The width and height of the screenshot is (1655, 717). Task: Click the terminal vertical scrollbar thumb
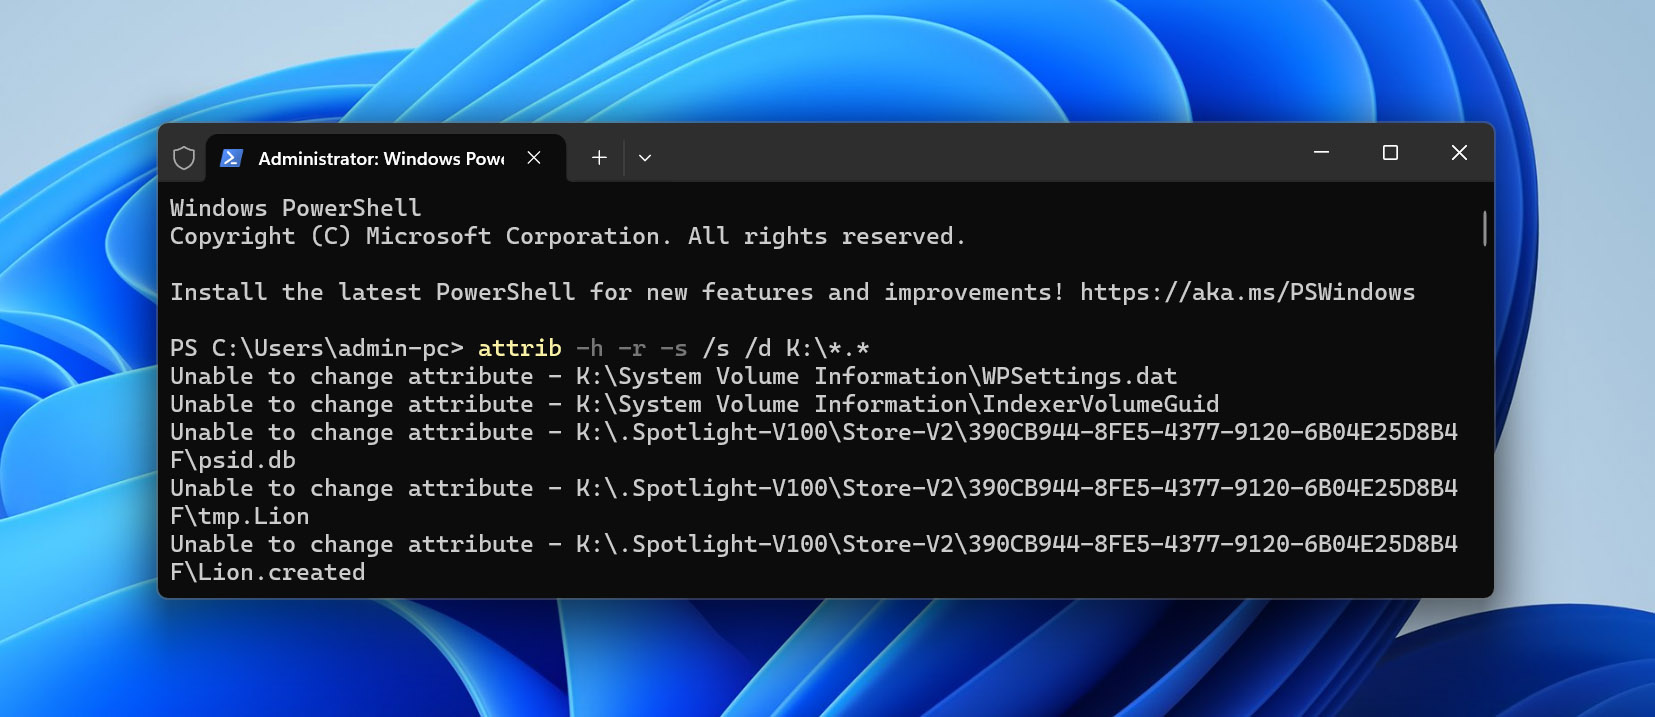(x=1484, y=228)
